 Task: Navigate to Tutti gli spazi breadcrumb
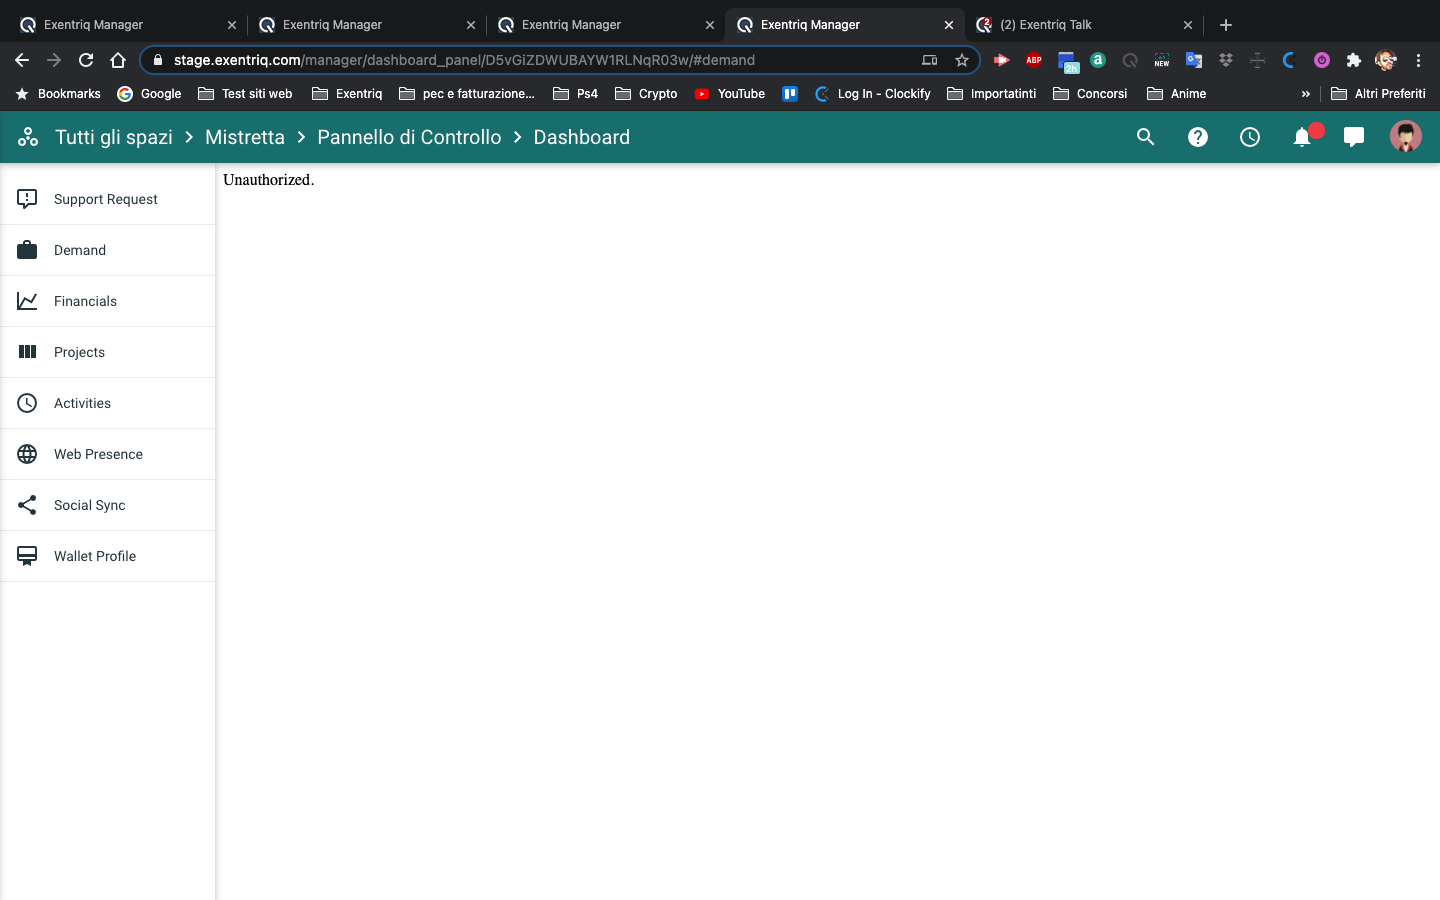pos(114,137)
